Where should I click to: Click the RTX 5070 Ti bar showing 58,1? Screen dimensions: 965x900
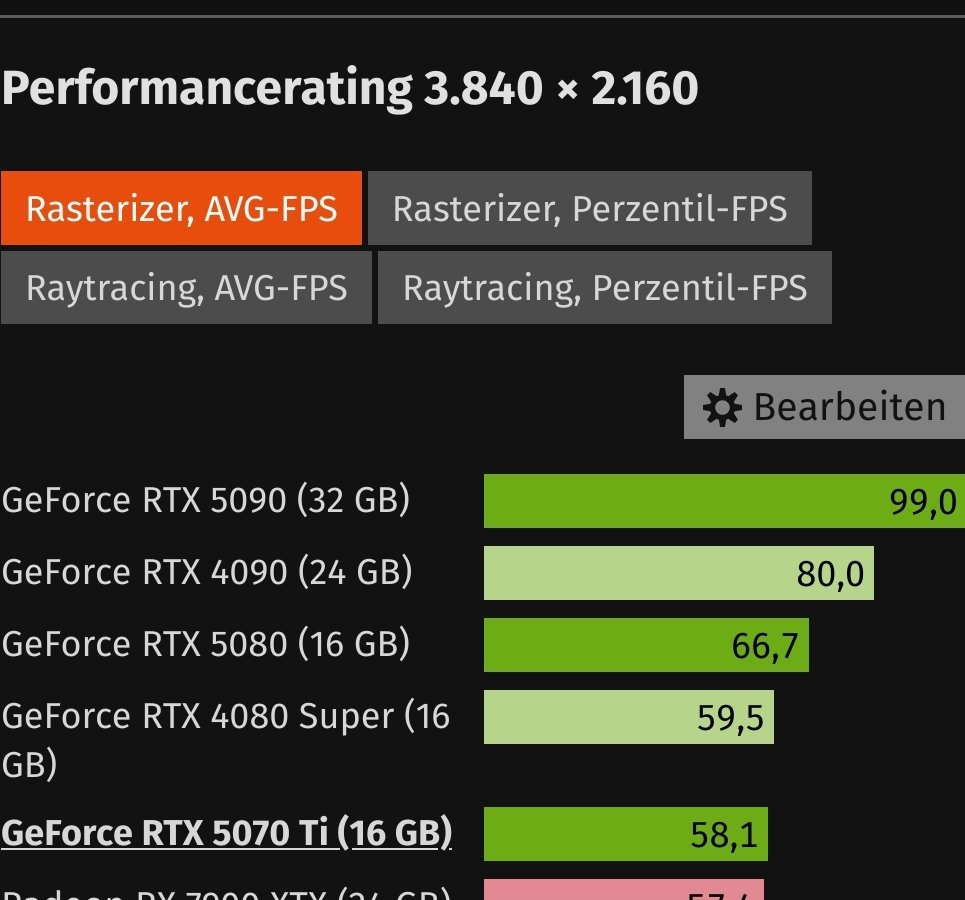(x=626, y=834)
